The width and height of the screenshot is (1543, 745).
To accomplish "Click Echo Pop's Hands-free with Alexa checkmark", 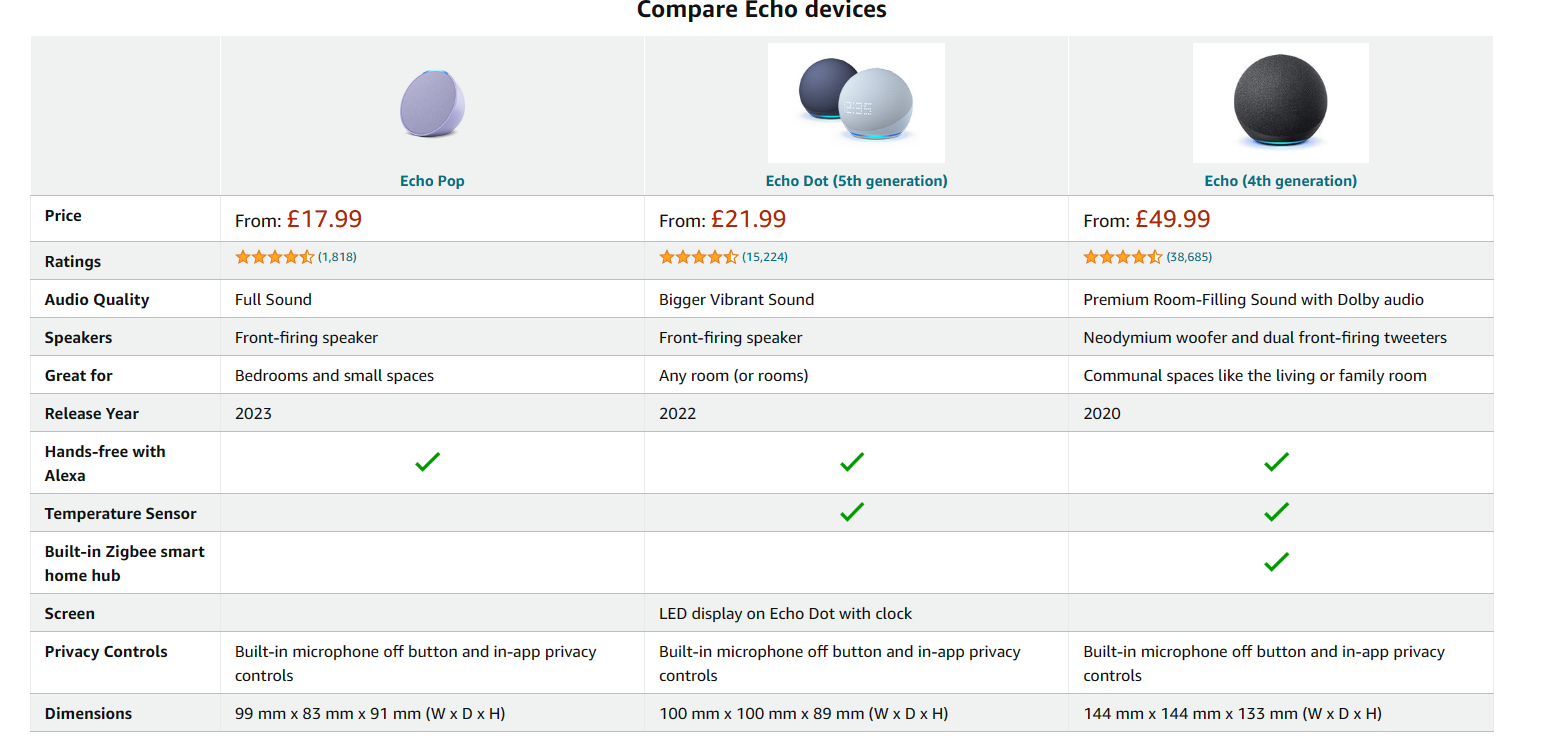I will [x=428, y=462].
